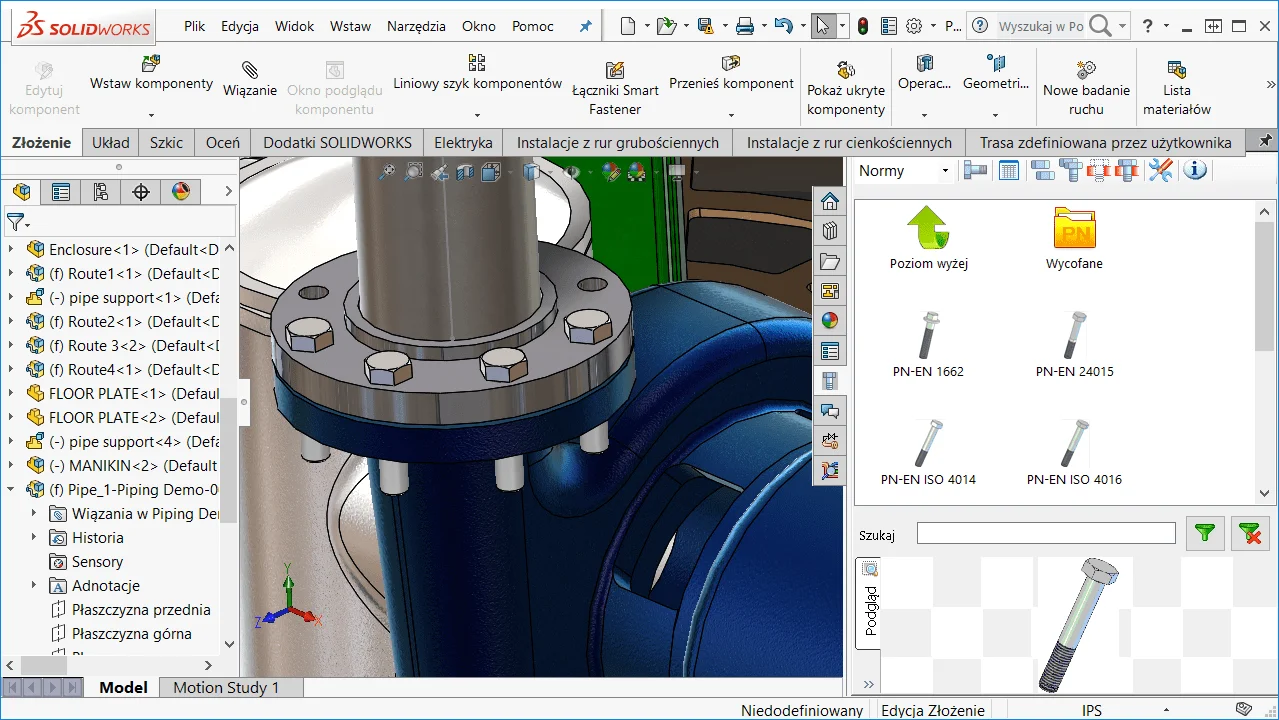Pin the CommandManager ribbon pushpin

(x=1265, y=141)
